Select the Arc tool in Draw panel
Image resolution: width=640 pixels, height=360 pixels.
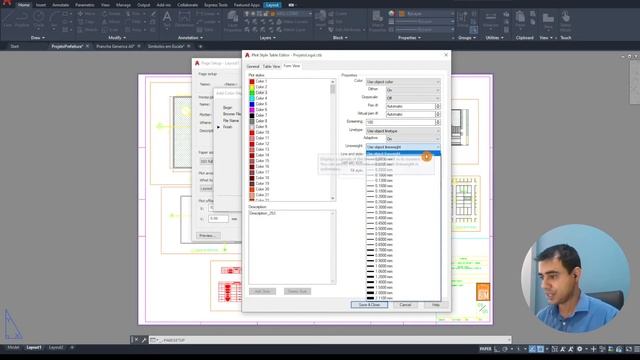[x=54, y=19]
